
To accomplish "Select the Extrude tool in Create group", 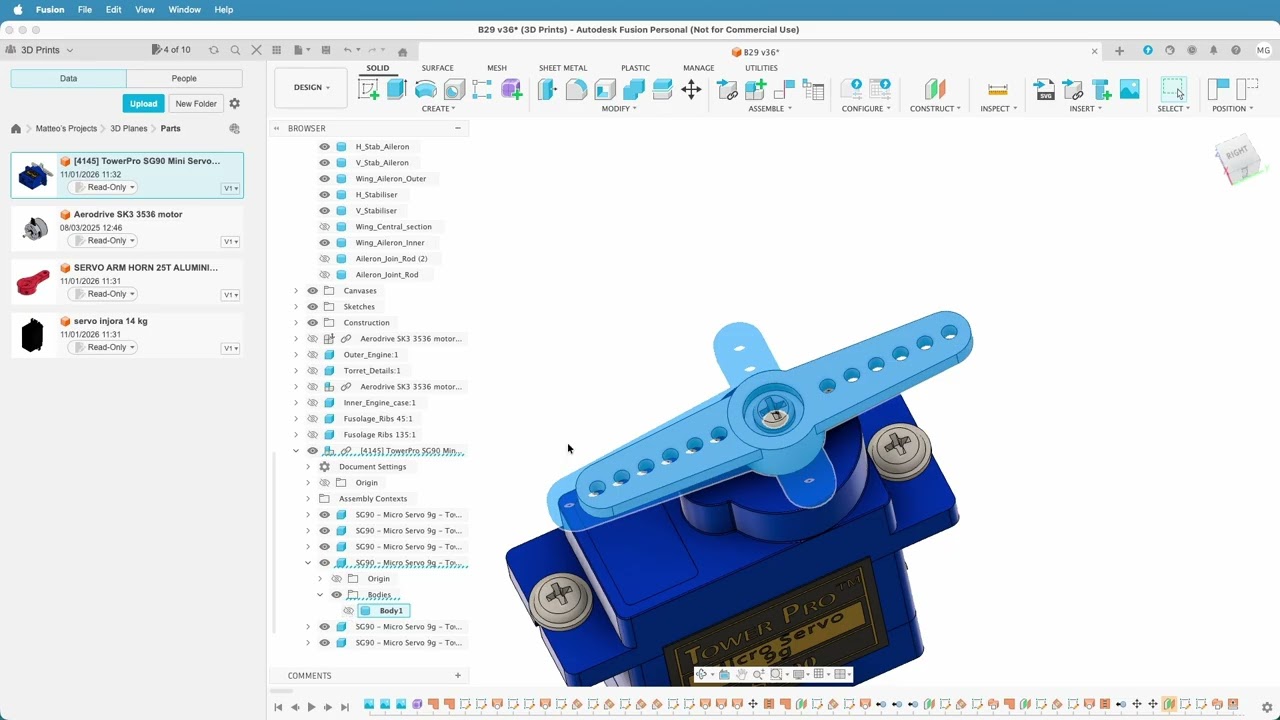I will (397, 90).
